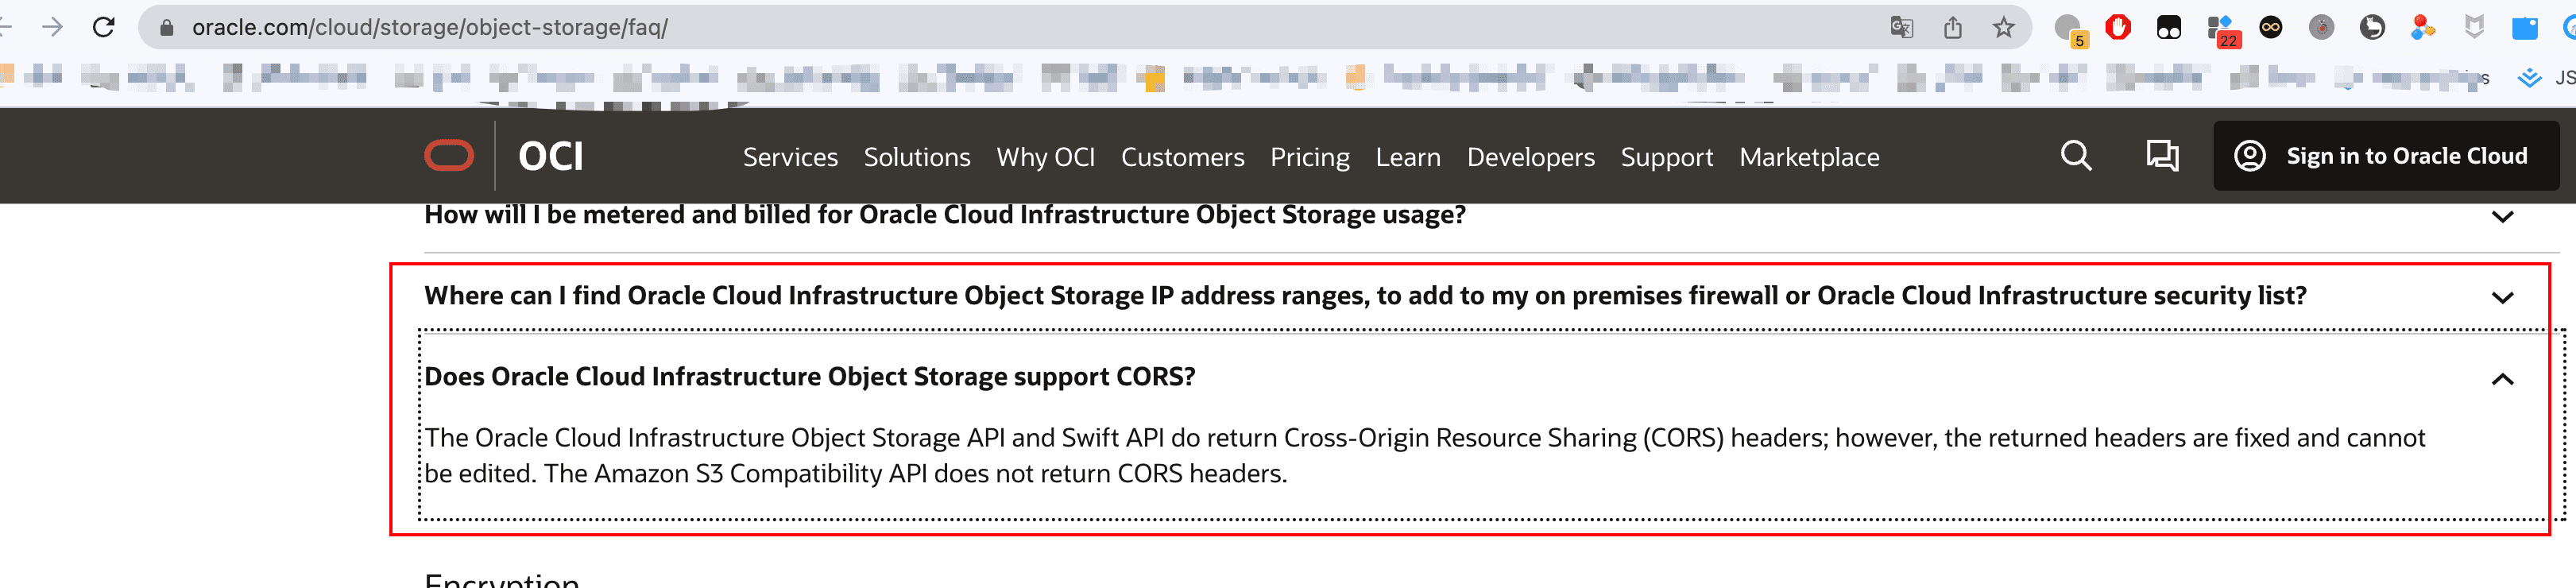
Task: Open the site search magnifier icon
Action: (x=2075, y=156)
